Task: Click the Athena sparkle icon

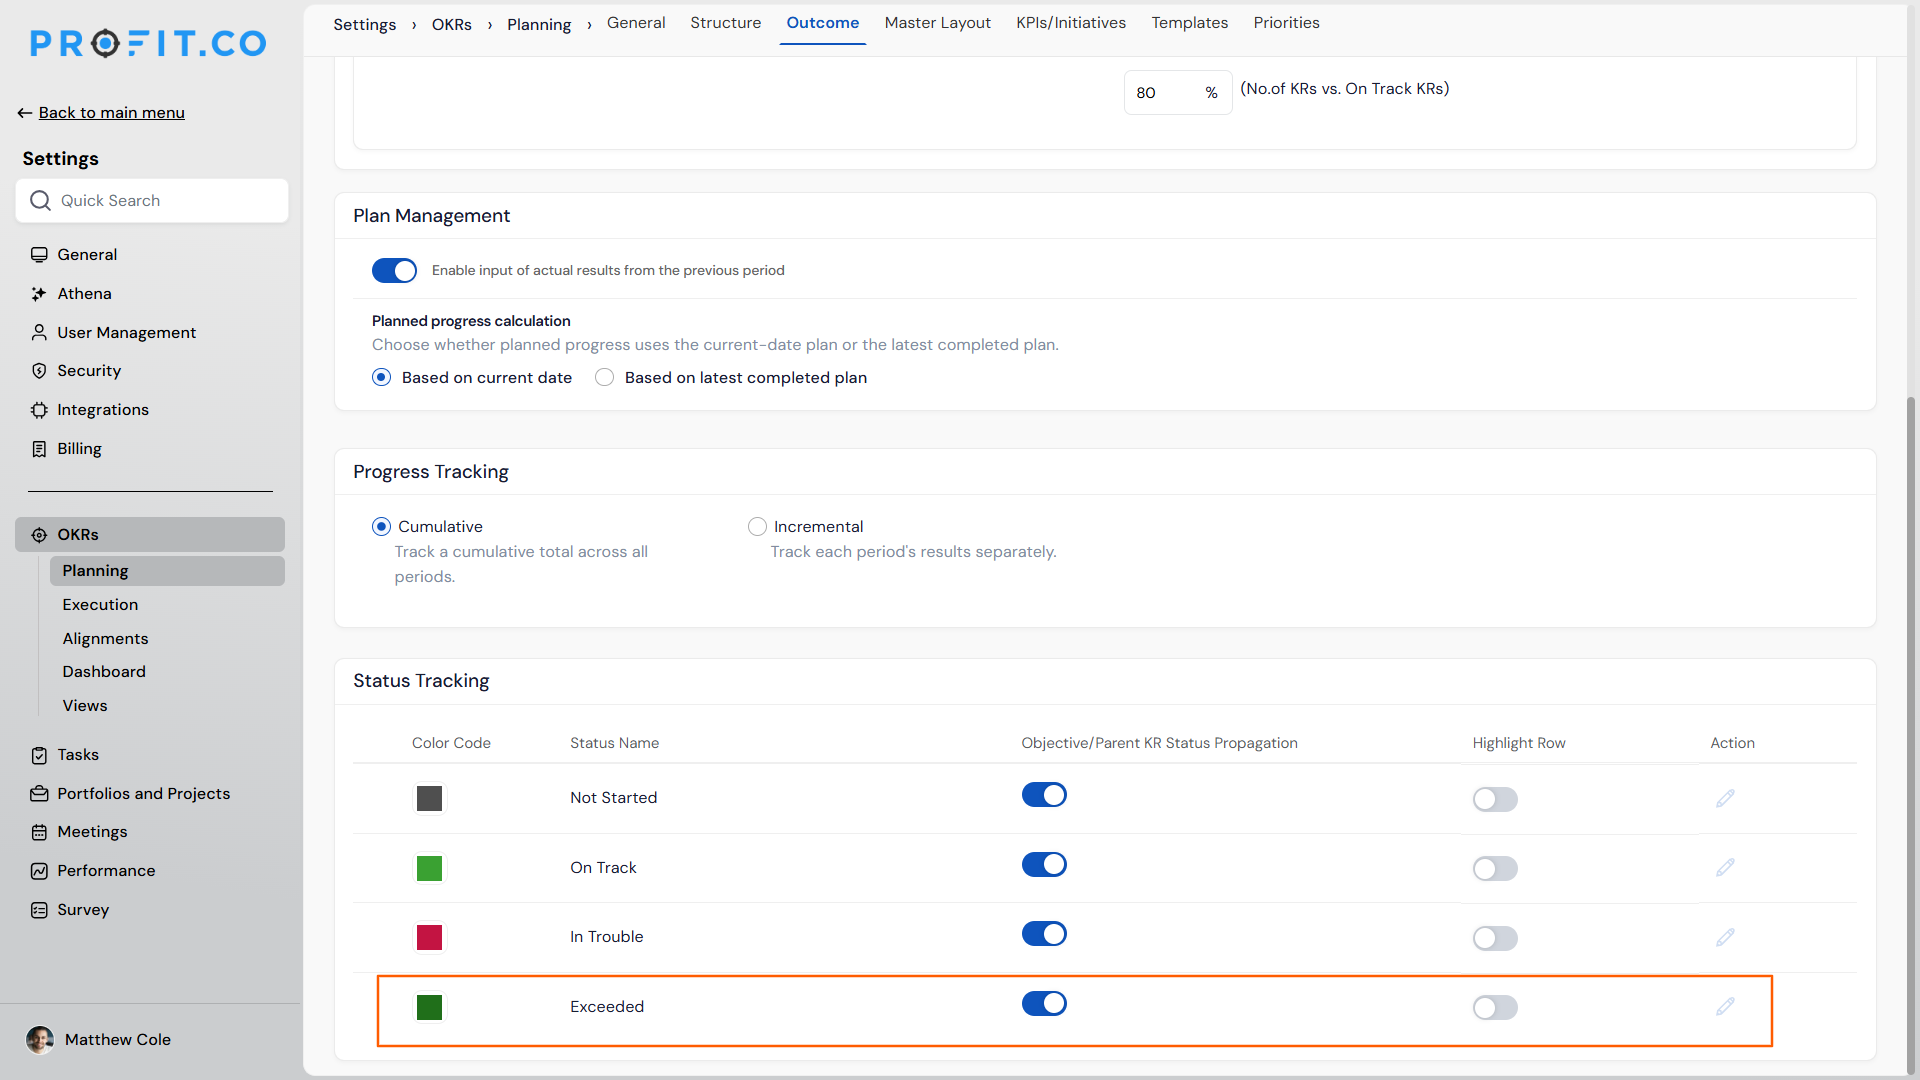Action: coord(39,294)
